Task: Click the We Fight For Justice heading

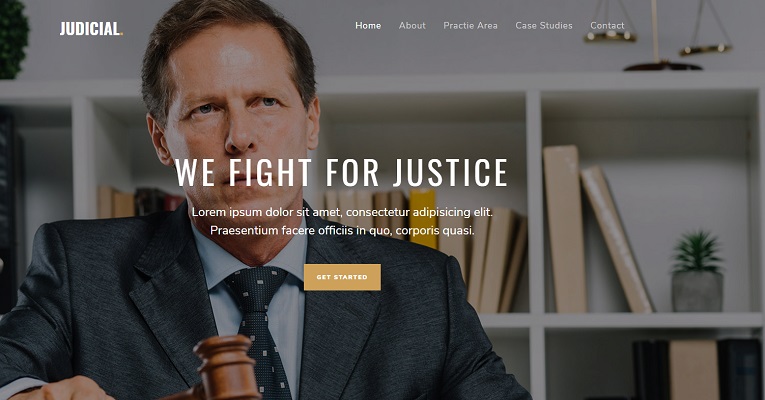Action: click(341, 173)
